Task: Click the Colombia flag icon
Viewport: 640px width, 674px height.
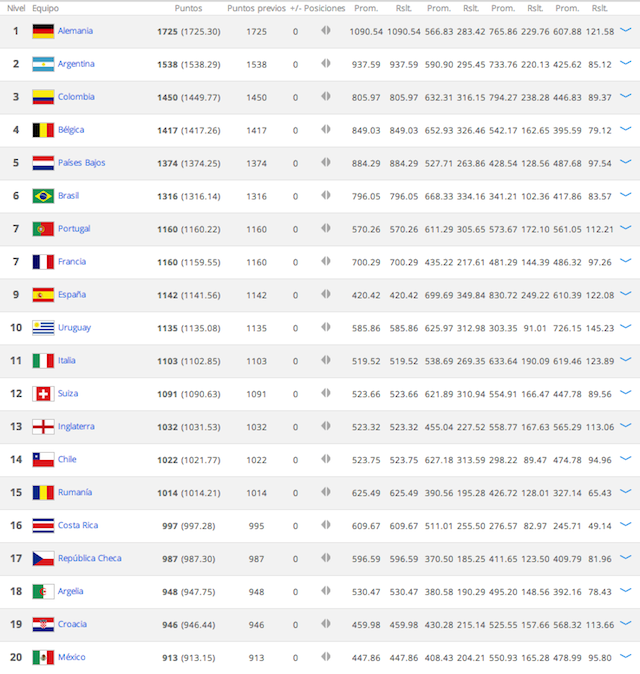Action: tap(43, 97)
